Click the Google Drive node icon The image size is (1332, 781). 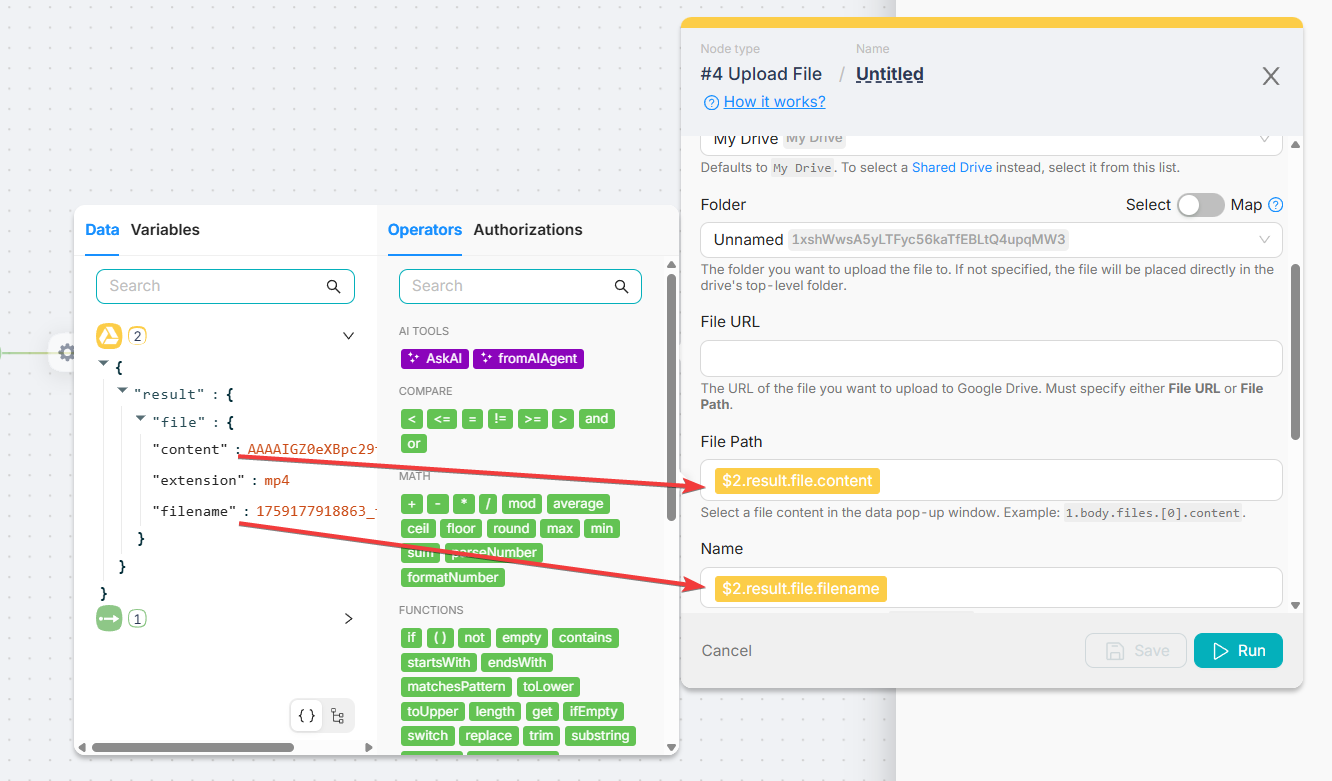108,336
